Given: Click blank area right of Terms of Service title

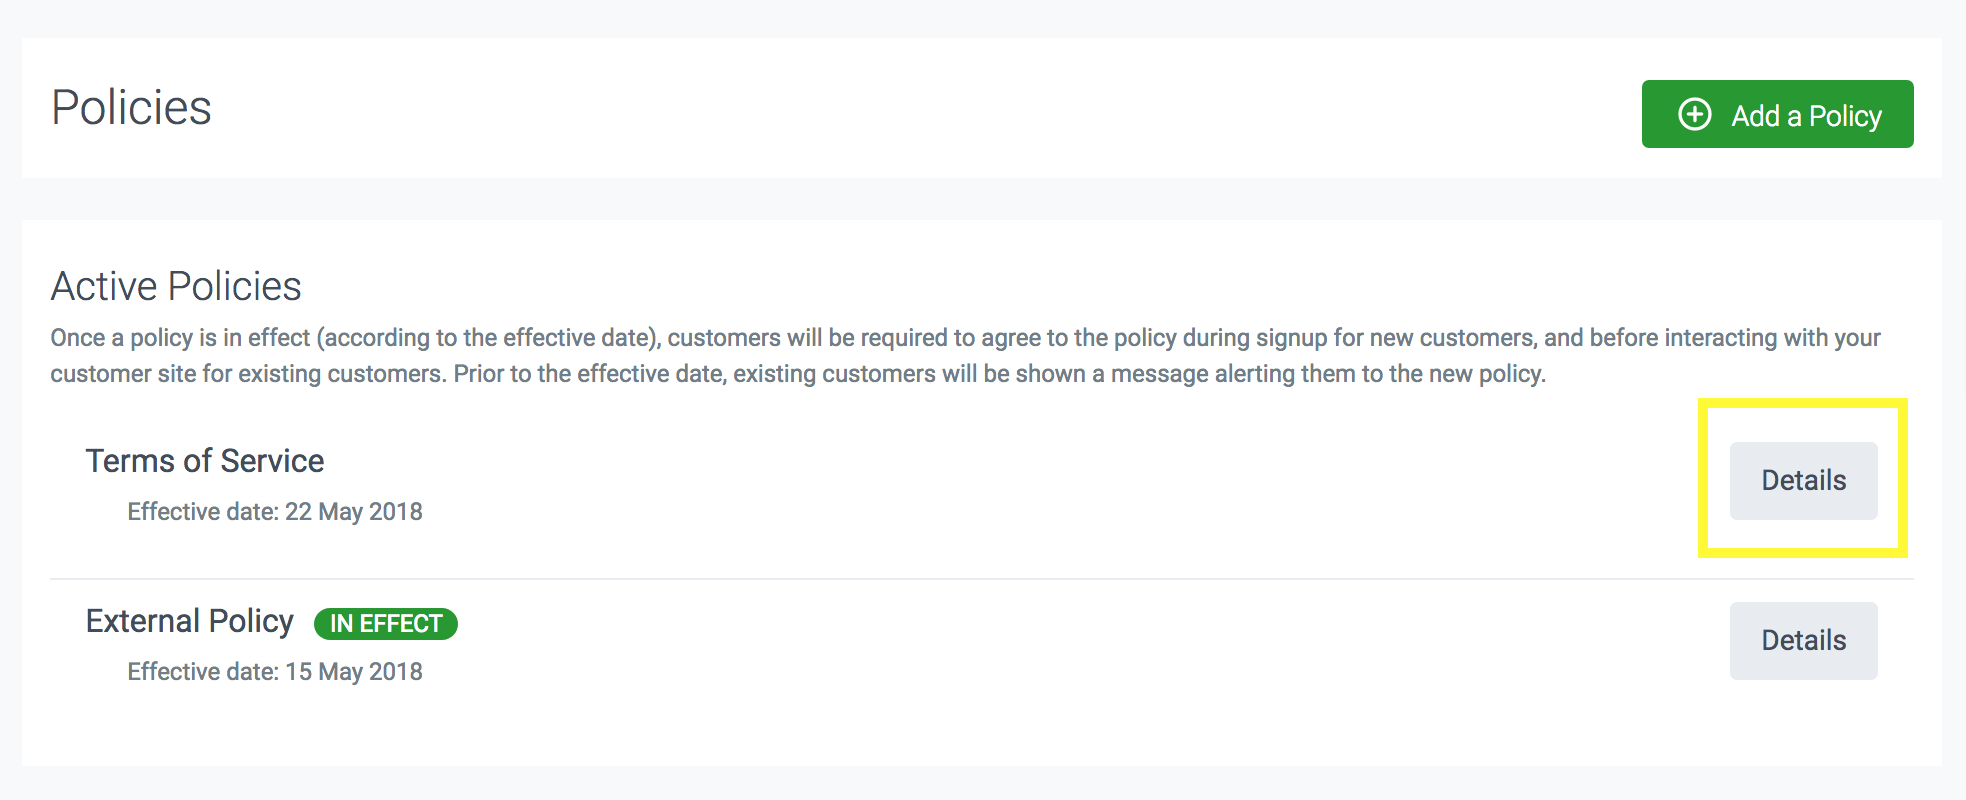Looking at the screenshot, I should [x=900, y=461].
